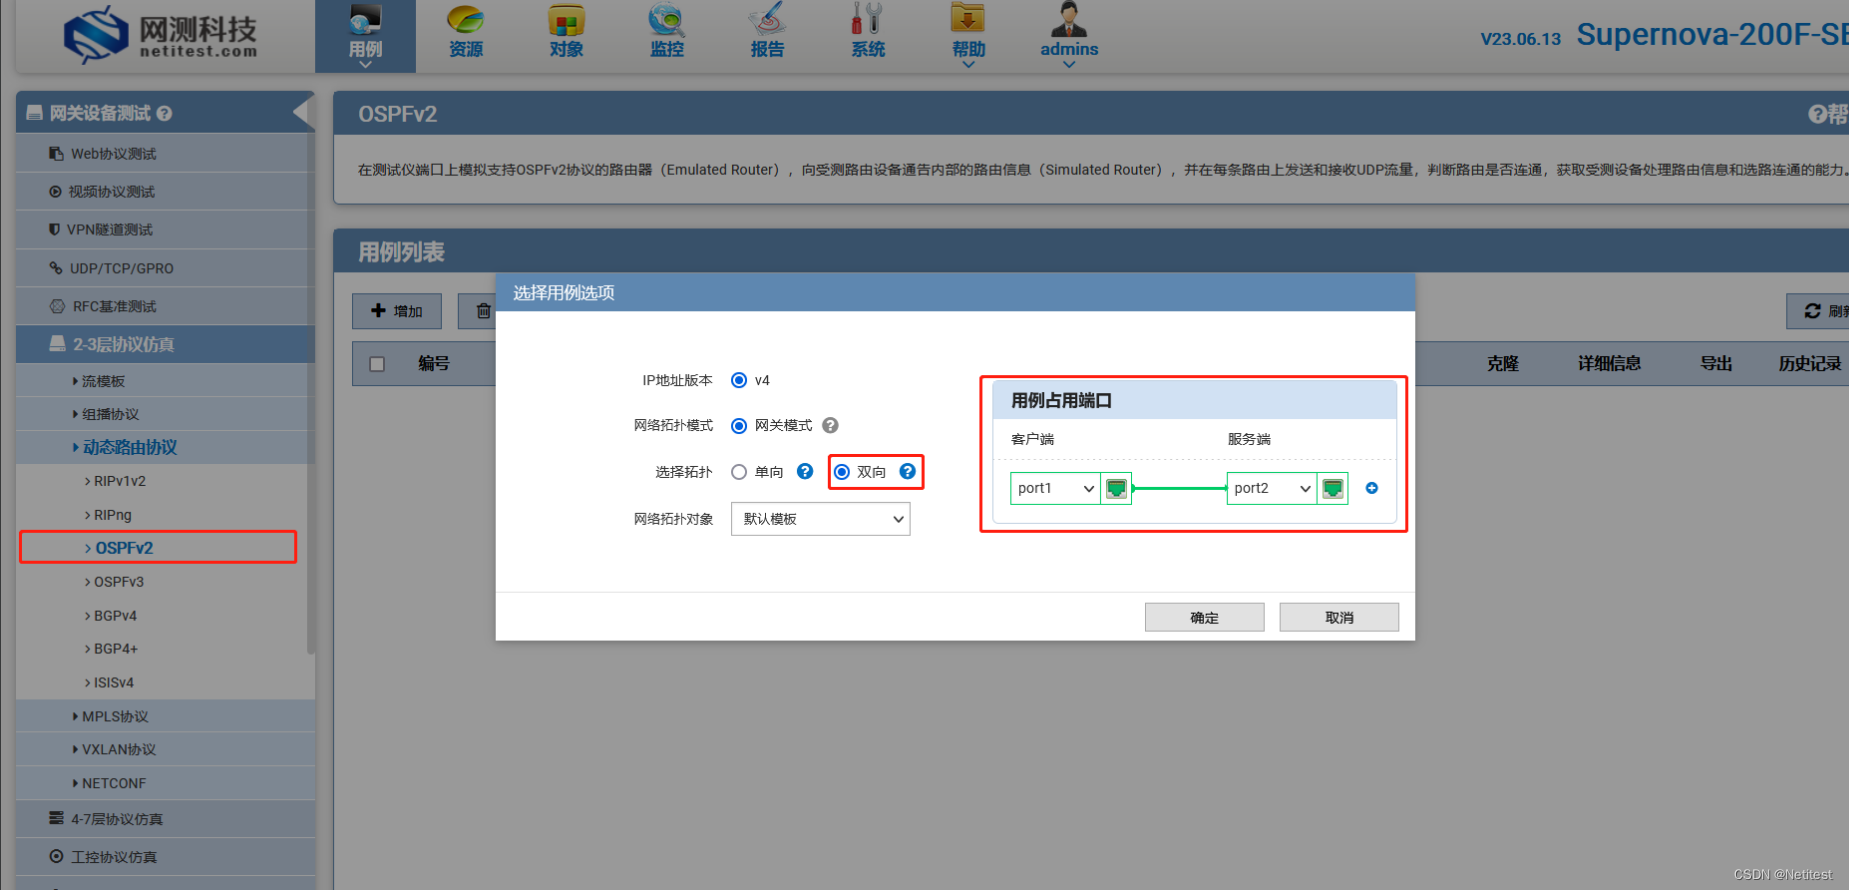
Task: Expand the 流模板 tree node
Action: (165, 381)
